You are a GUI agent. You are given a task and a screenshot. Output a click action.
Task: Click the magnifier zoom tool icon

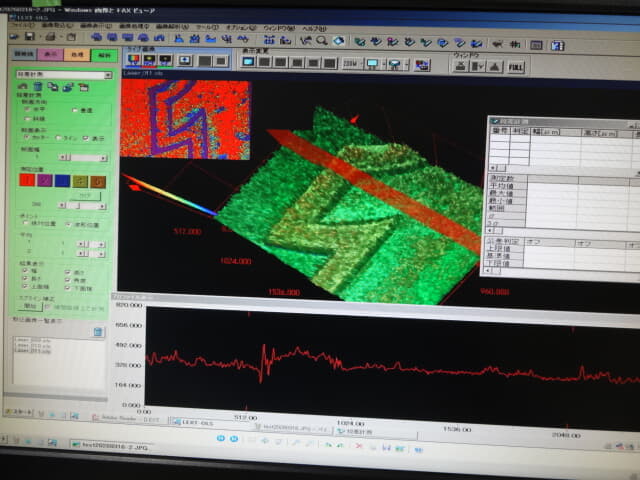322,40
